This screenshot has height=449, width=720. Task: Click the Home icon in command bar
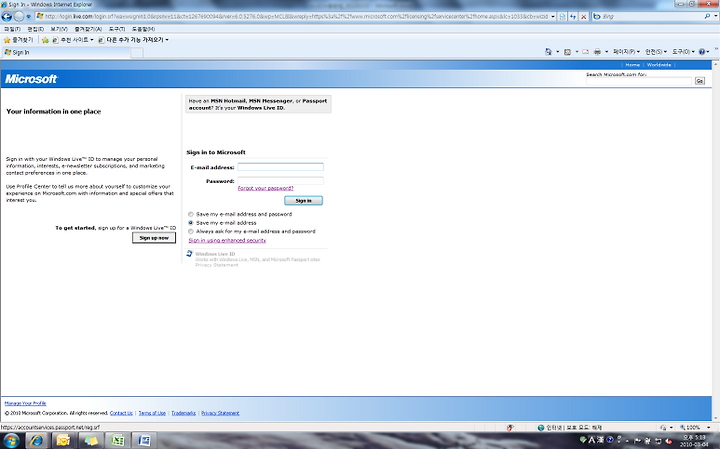tap(548, 52)
